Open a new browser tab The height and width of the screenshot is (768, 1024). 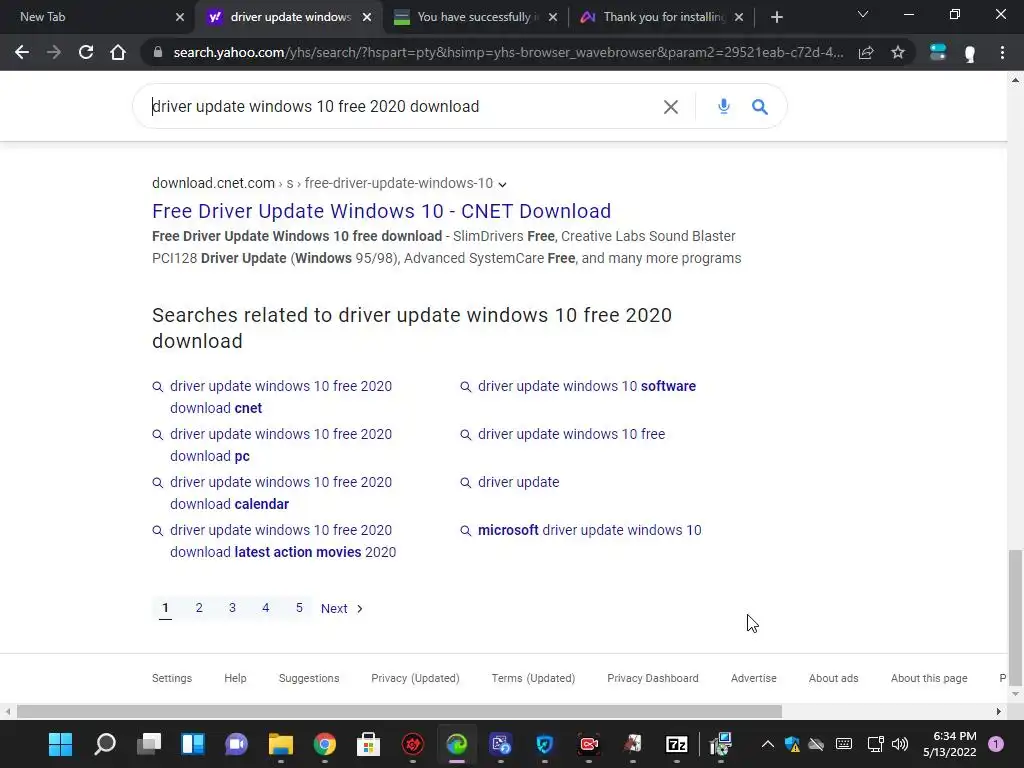(x=776, y=17)
